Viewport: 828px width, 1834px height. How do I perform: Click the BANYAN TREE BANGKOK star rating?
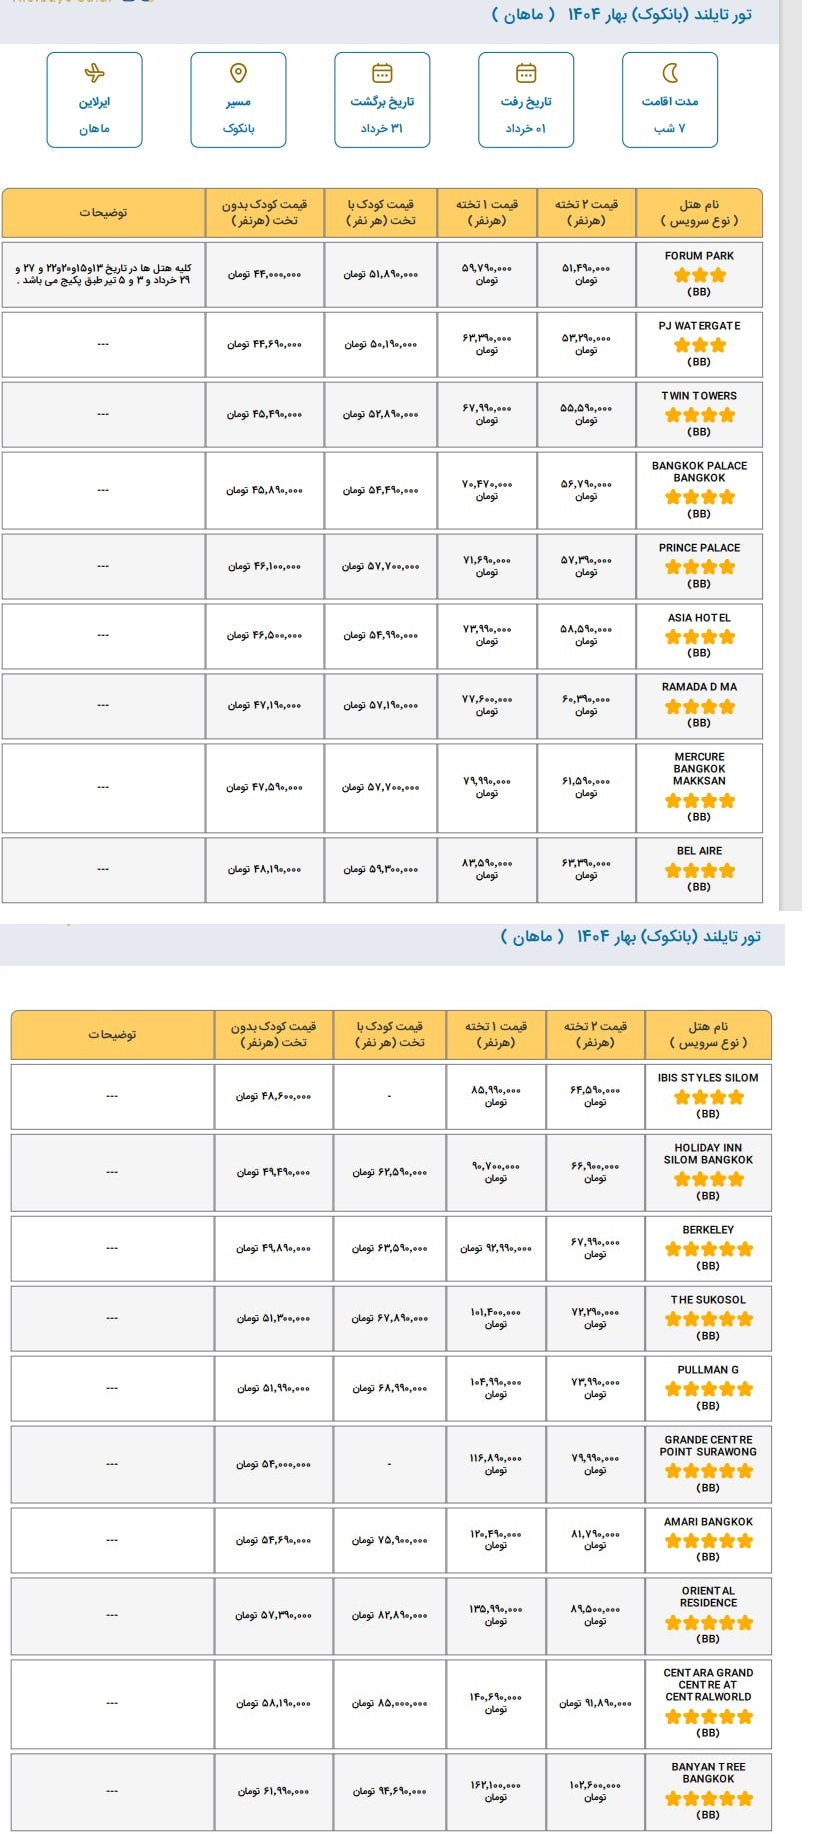[708, 1798]
